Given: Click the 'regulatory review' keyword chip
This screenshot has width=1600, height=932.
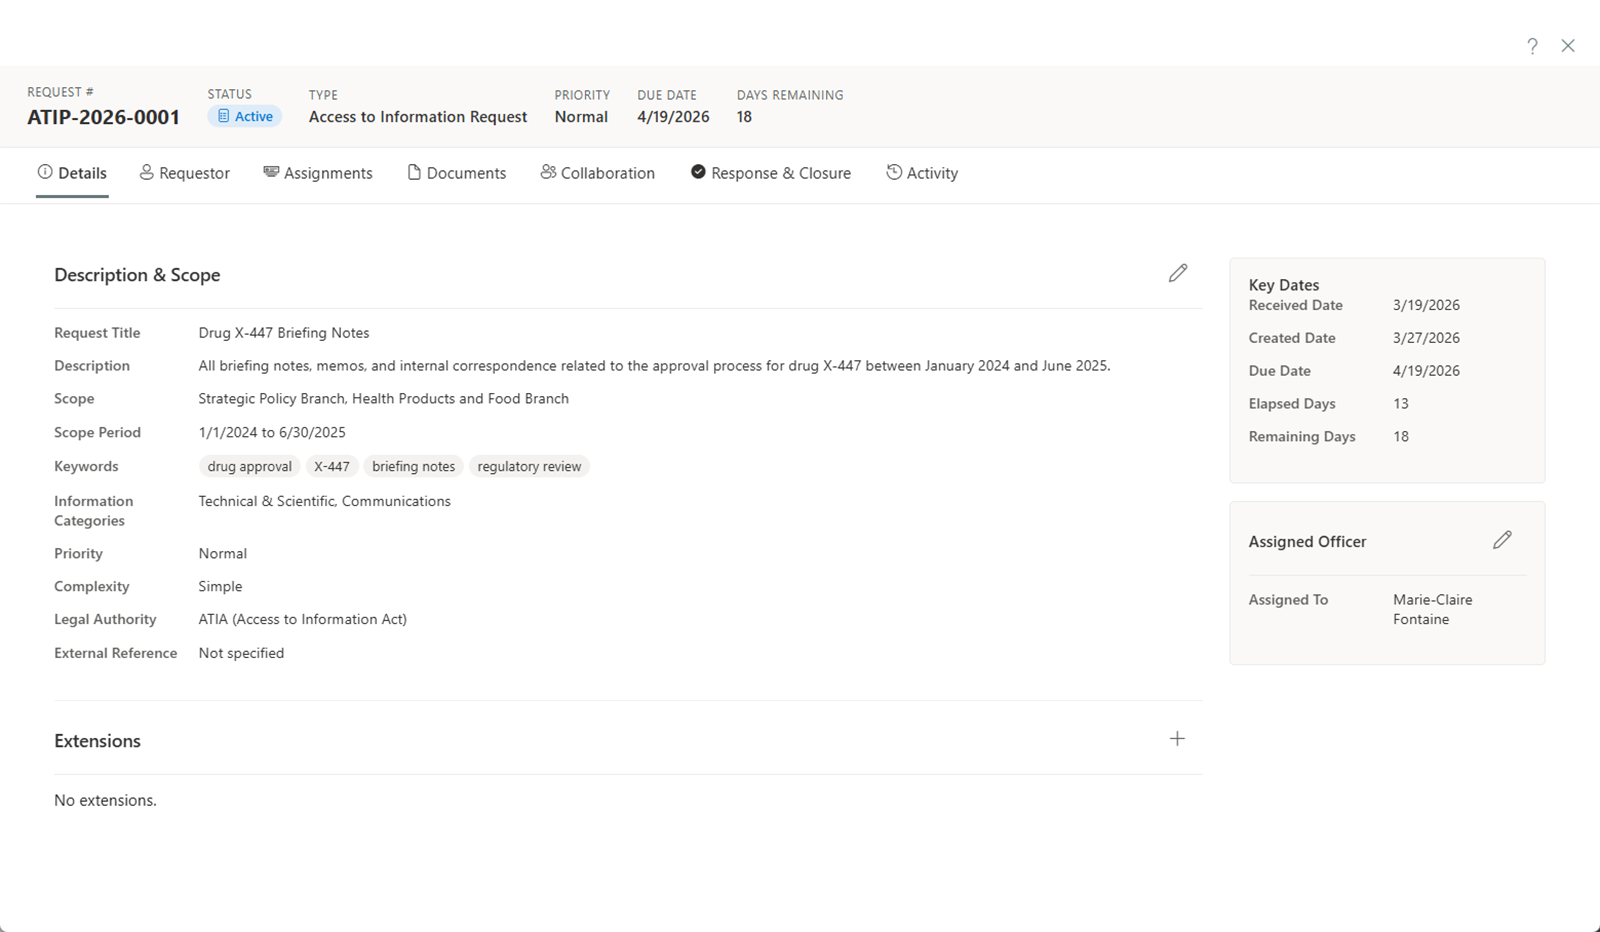Looking at the screenshot, I should pos(529,467).
